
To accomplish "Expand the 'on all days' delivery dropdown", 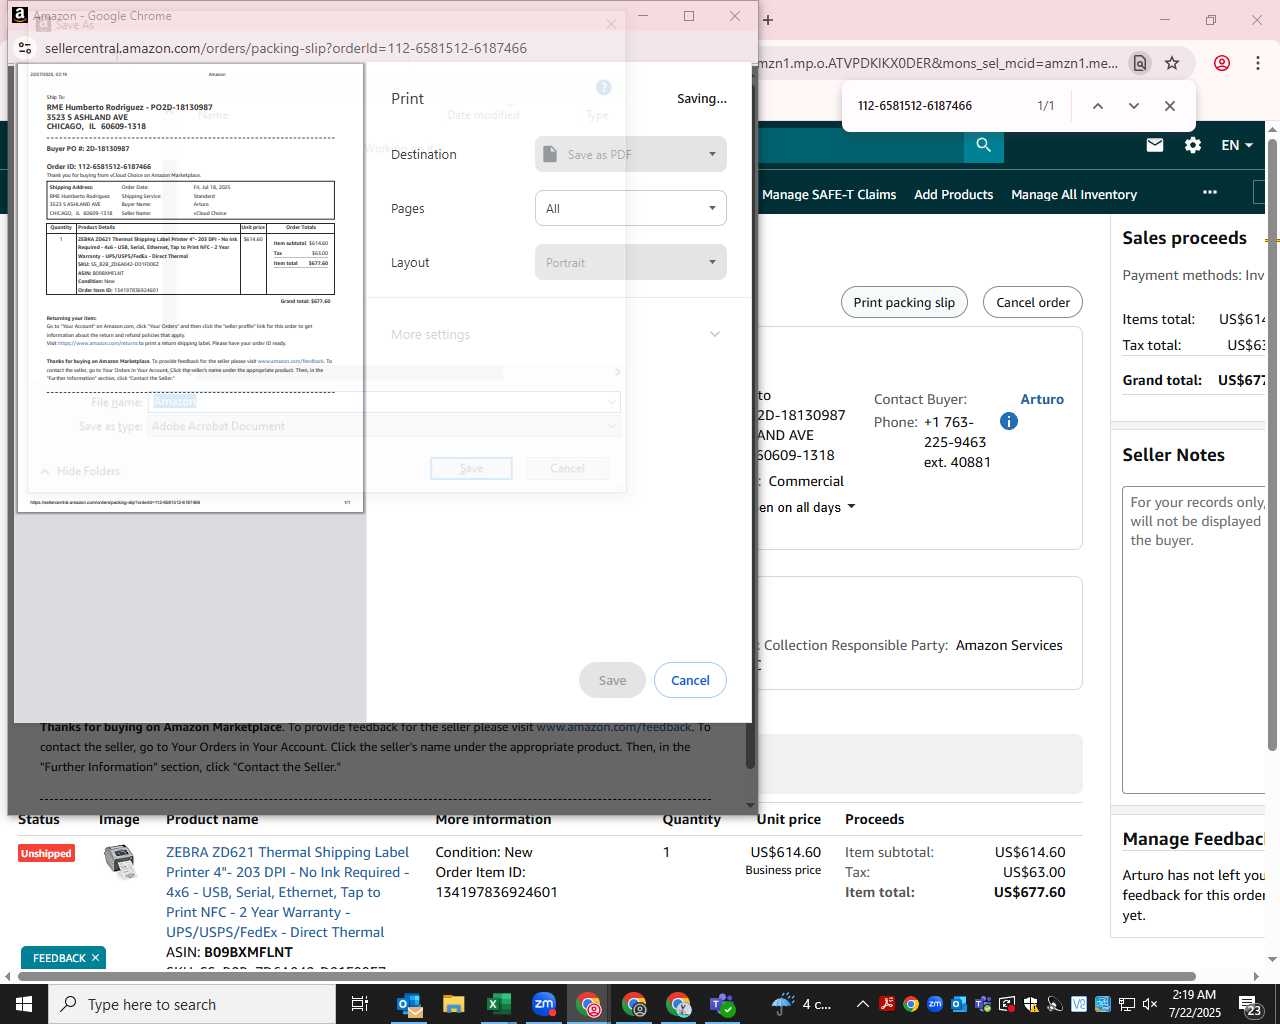I will (x=807, y=507).
